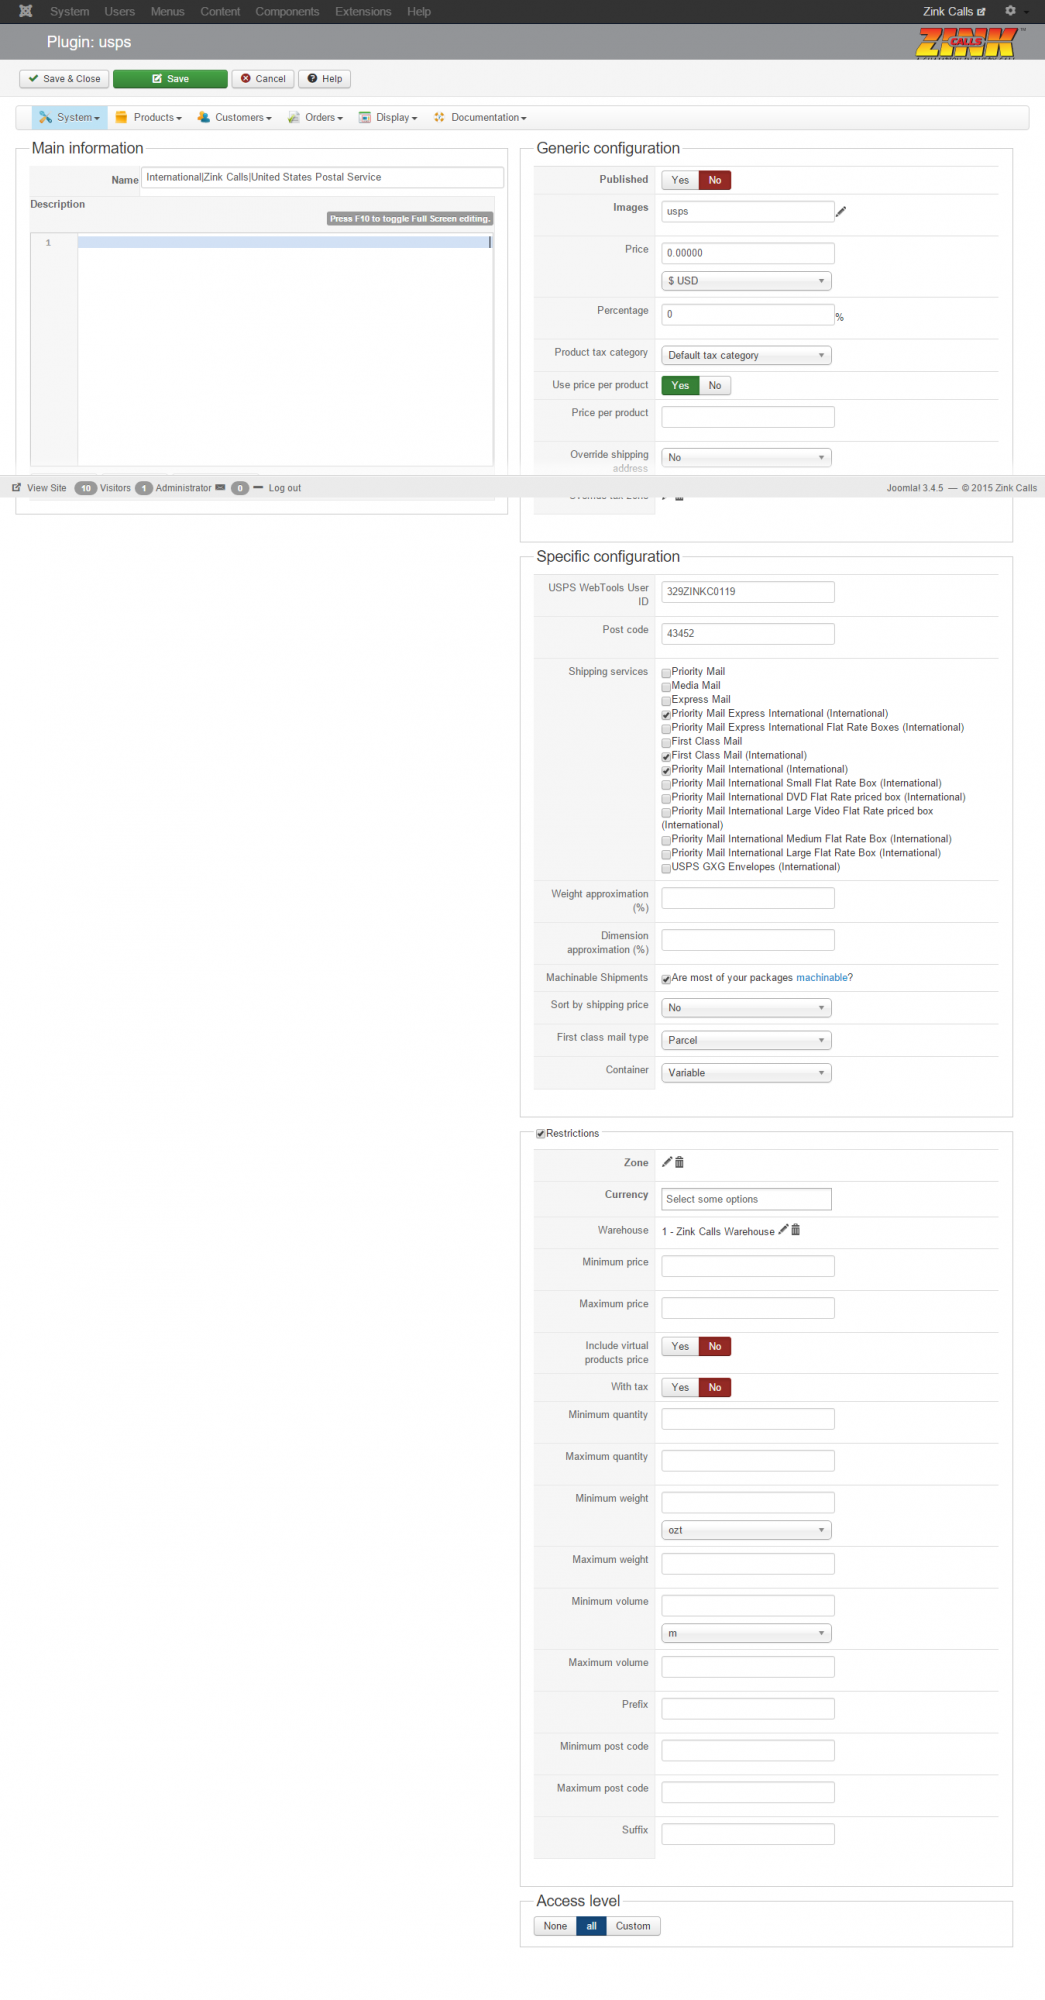Click the Joomla logo icon in top bar

(26, 11)
